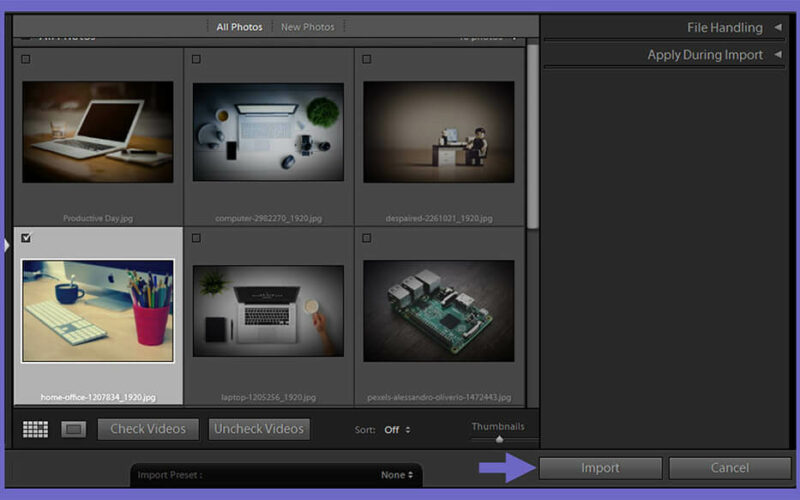Image resolution: width=800 pixels, height=500 pixels.
Task: Click the Import button
Action: 600,468
